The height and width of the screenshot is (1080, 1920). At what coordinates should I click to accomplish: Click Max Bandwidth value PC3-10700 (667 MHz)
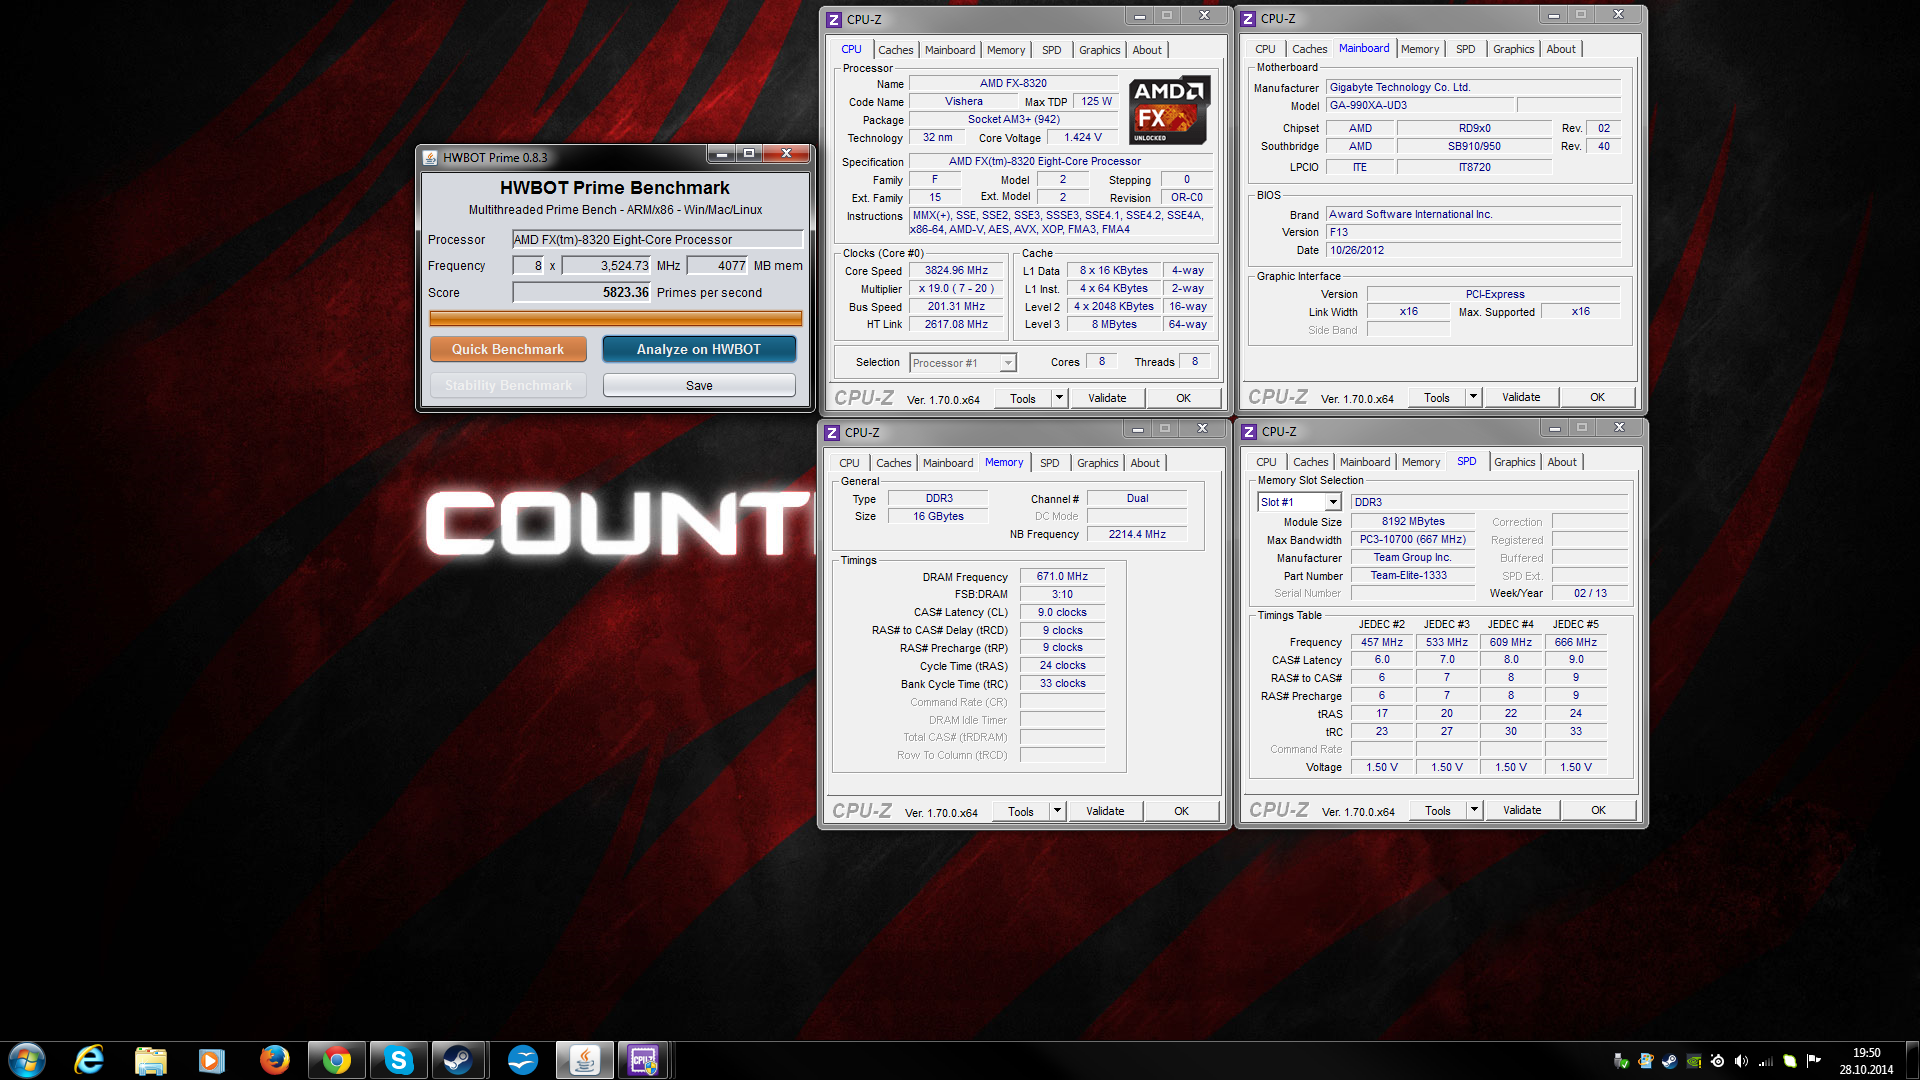1413,539
